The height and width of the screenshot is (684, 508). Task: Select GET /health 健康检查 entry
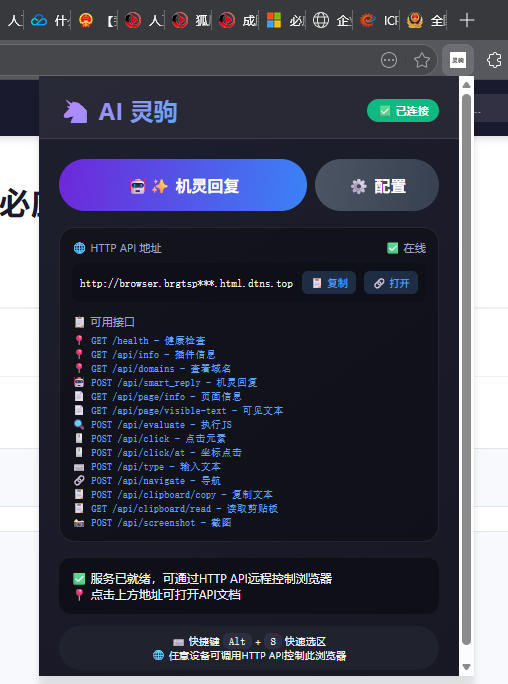tap(148, 341)
